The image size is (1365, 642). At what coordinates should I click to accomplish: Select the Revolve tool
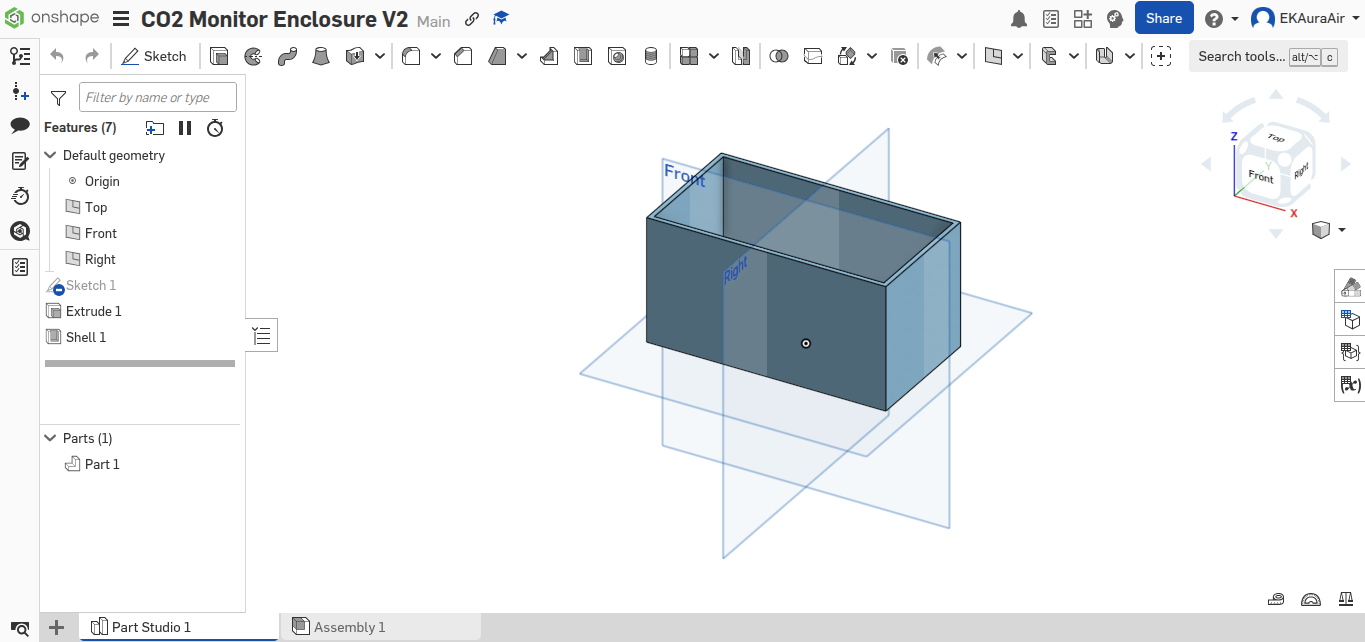[x=253, y=56]
